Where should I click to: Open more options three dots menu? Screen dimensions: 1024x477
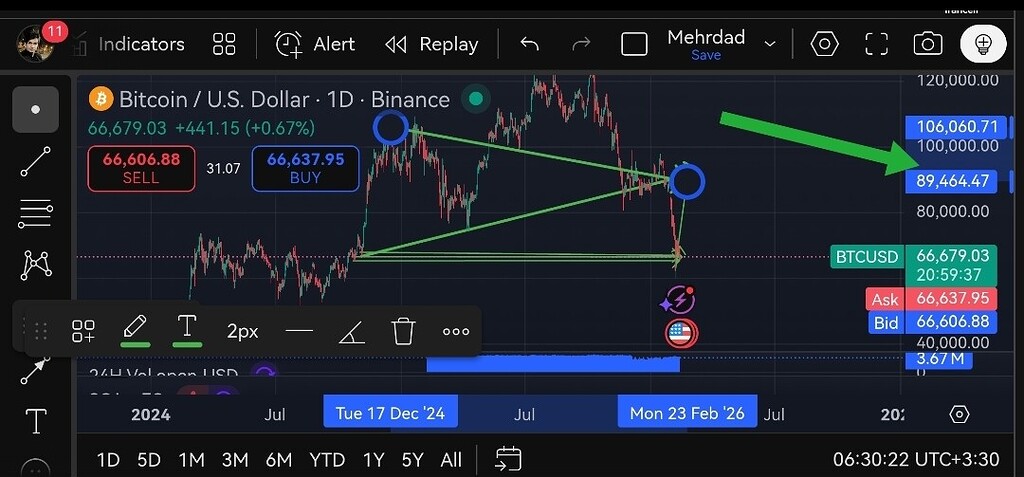[456, 331]
